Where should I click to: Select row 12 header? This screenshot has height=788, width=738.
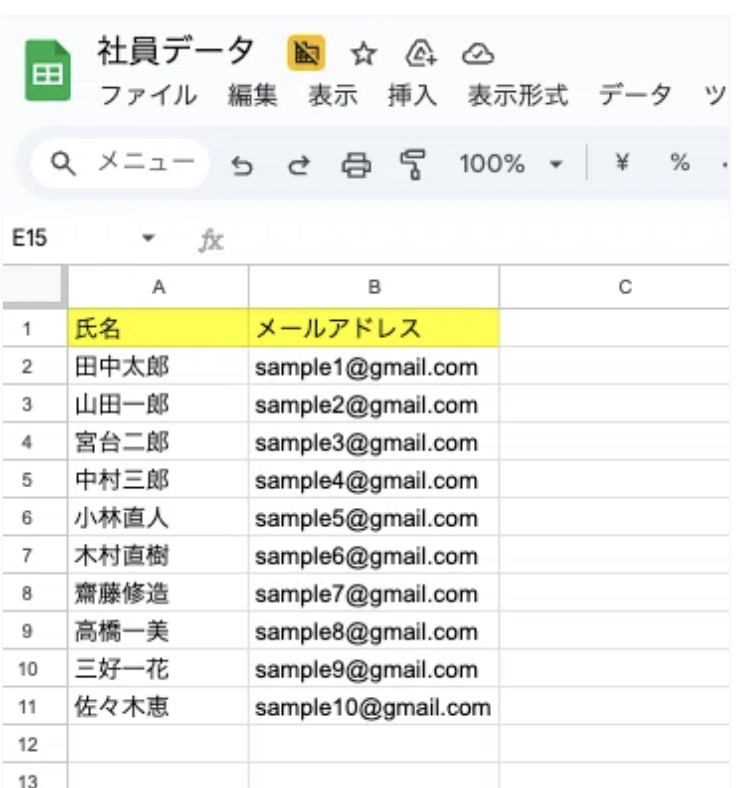35,744
